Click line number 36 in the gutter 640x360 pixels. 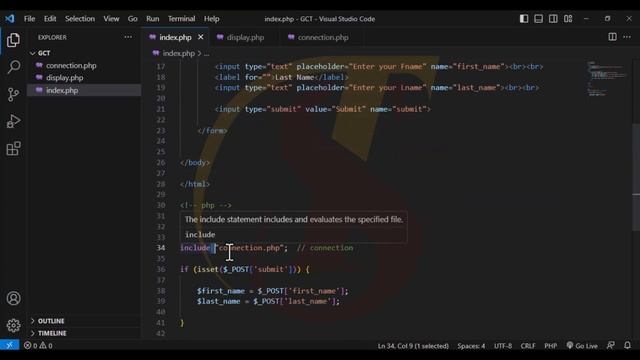[x=161, y=269]
